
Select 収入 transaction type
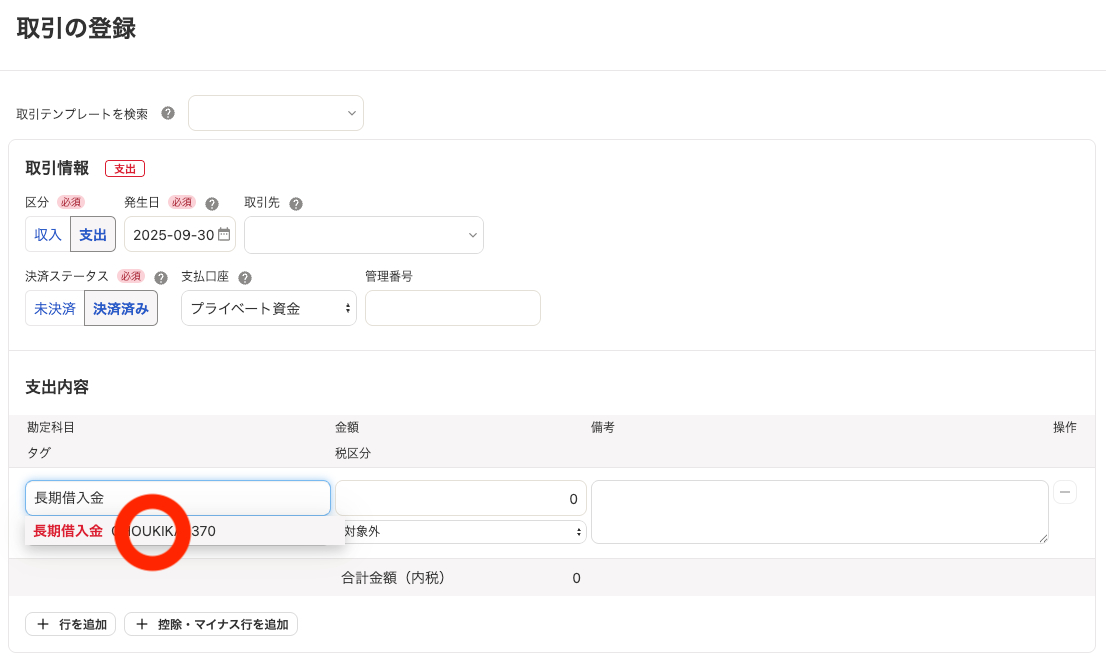pyautogui.click(x=48, y=235)
